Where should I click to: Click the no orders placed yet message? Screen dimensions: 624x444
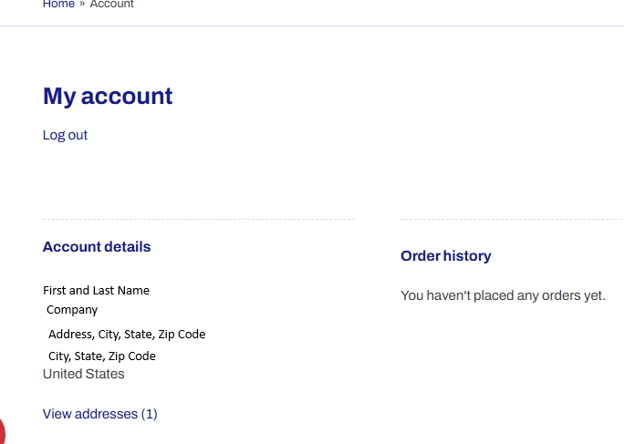tap(503, 296)
